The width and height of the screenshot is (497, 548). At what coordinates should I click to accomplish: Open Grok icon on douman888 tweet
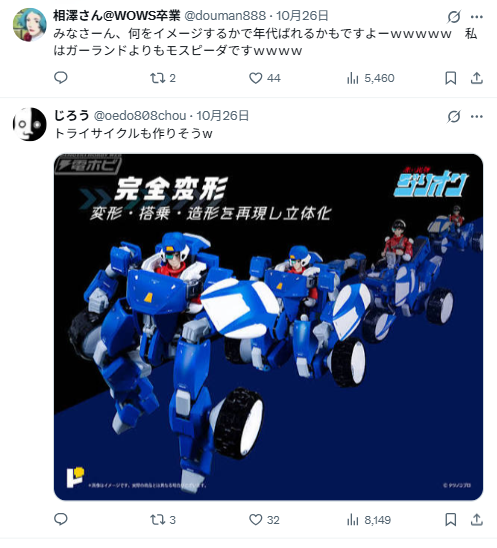pyautogui.click(x=454, y=16)
